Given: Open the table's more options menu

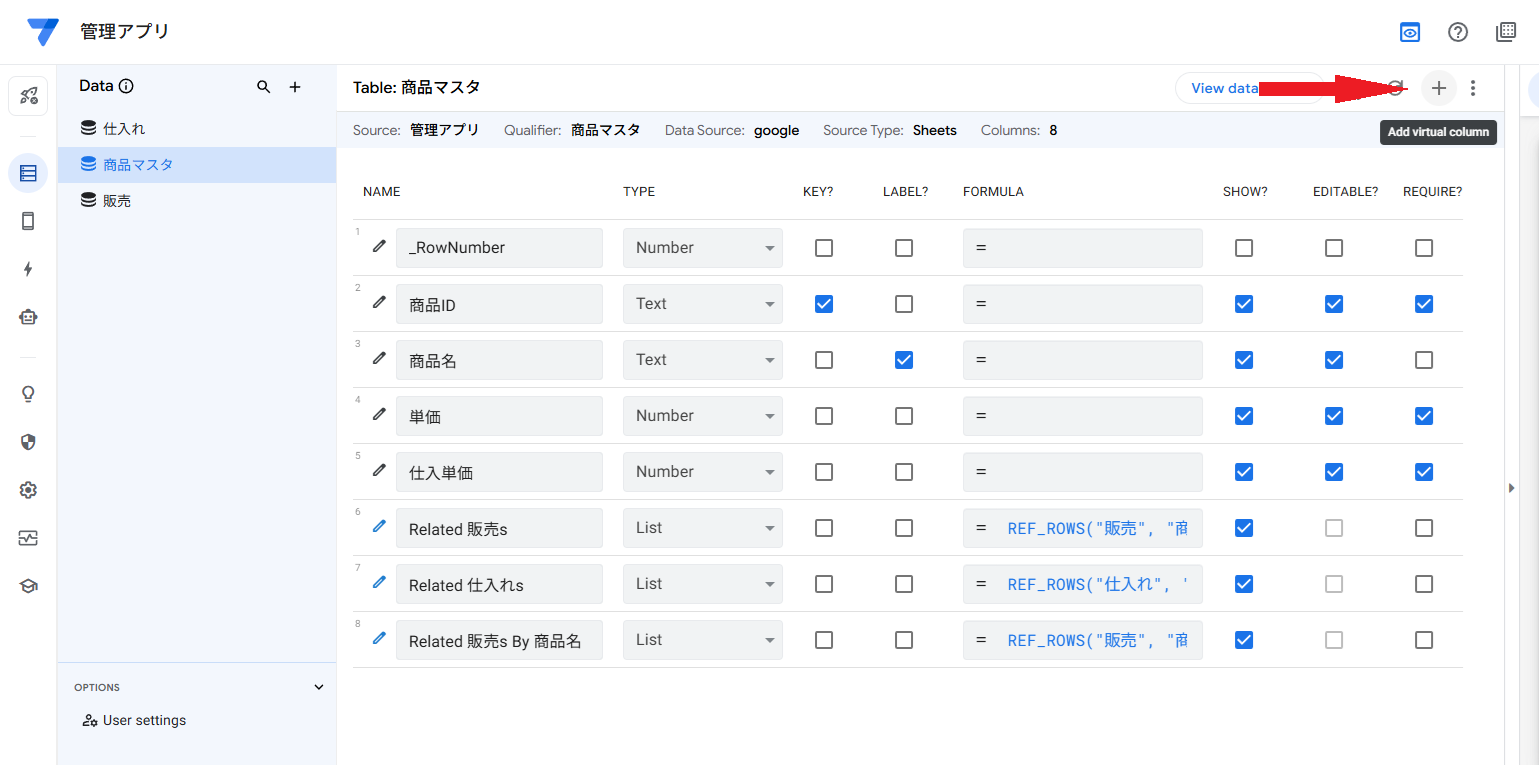Looking at the screenshot, I should pos(1473,88).
